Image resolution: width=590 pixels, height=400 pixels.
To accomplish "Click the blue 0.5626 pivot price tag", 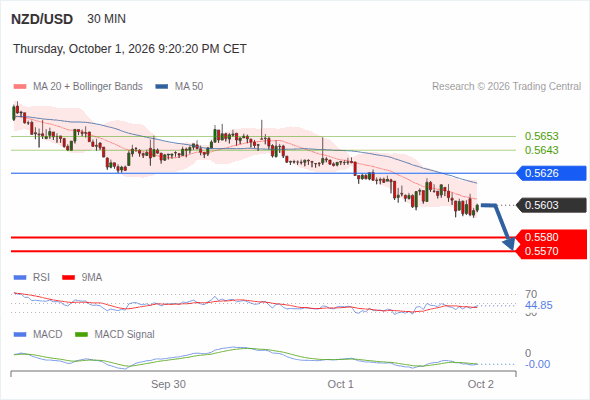I will tap(552, 173).
